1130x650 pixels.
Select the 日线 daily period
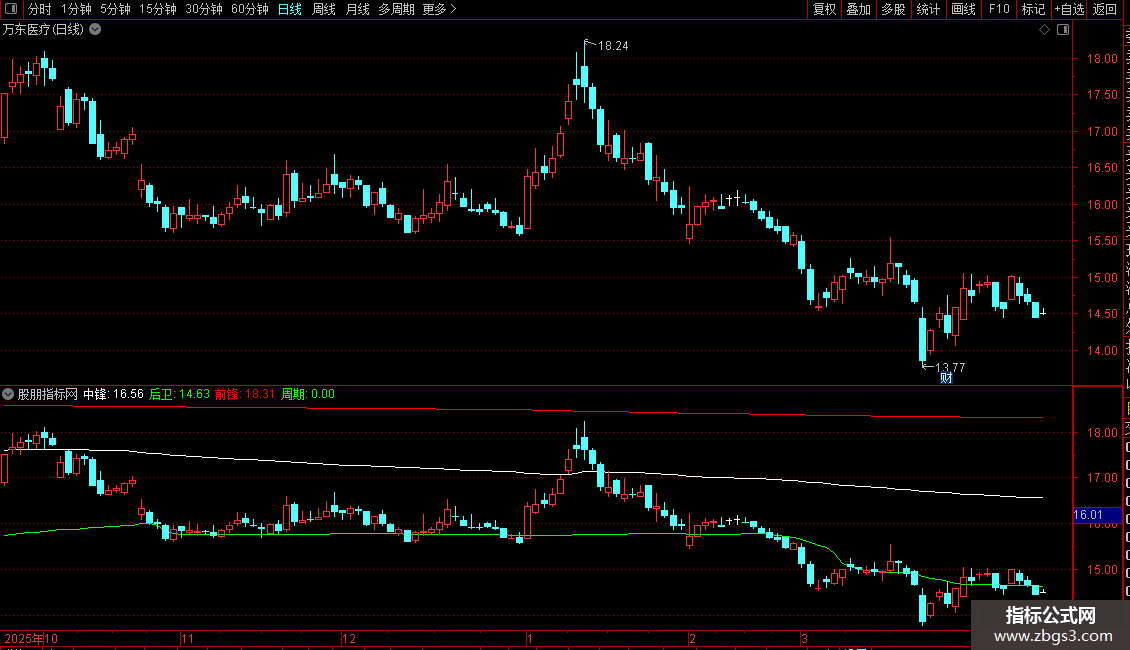[x=290, y=9]
